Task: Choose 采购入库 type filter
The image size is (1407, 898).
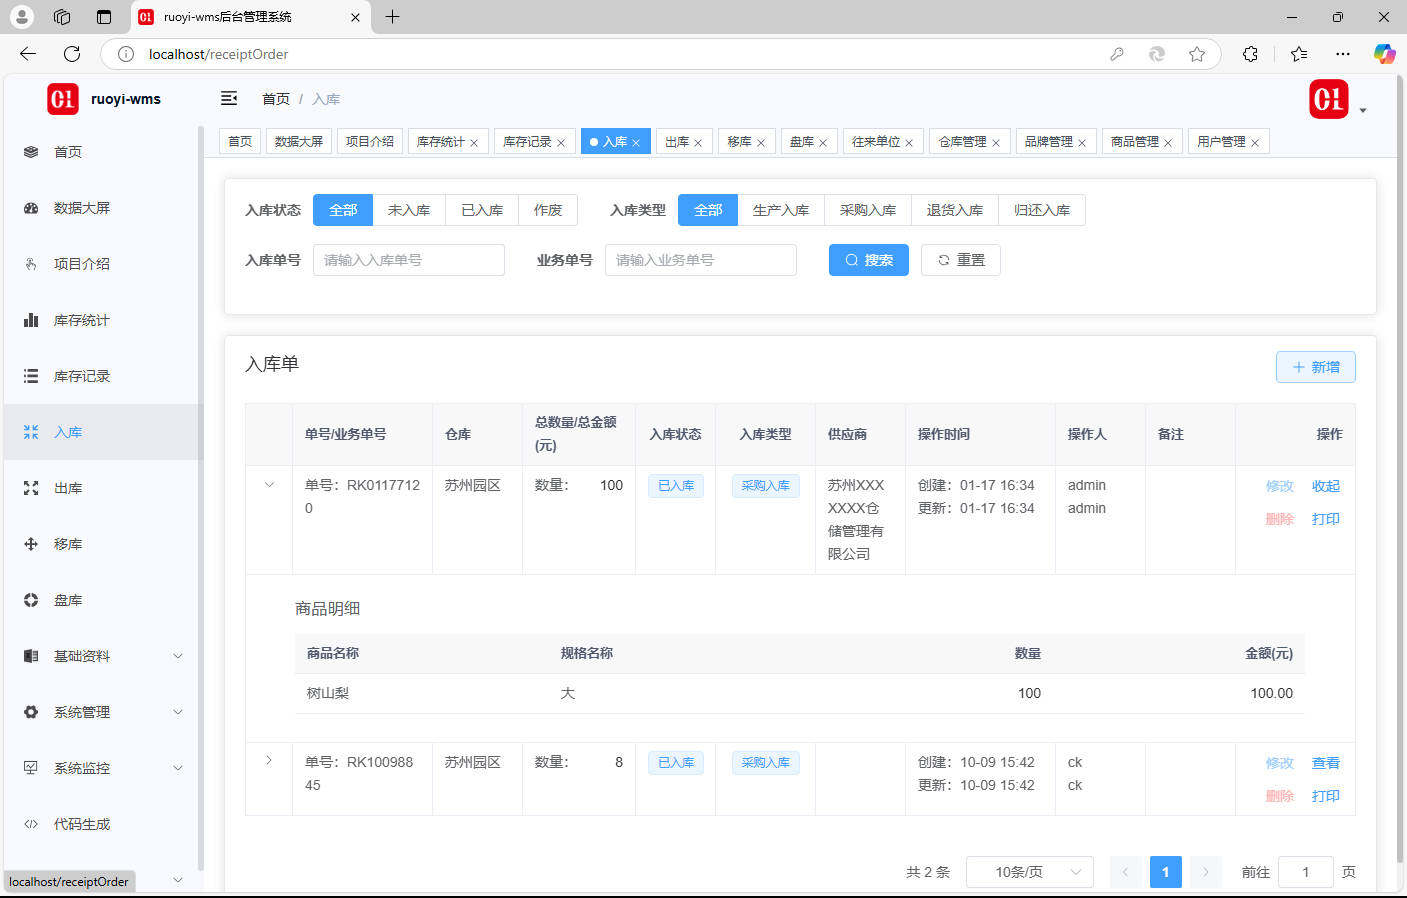Action: (867, 210)
